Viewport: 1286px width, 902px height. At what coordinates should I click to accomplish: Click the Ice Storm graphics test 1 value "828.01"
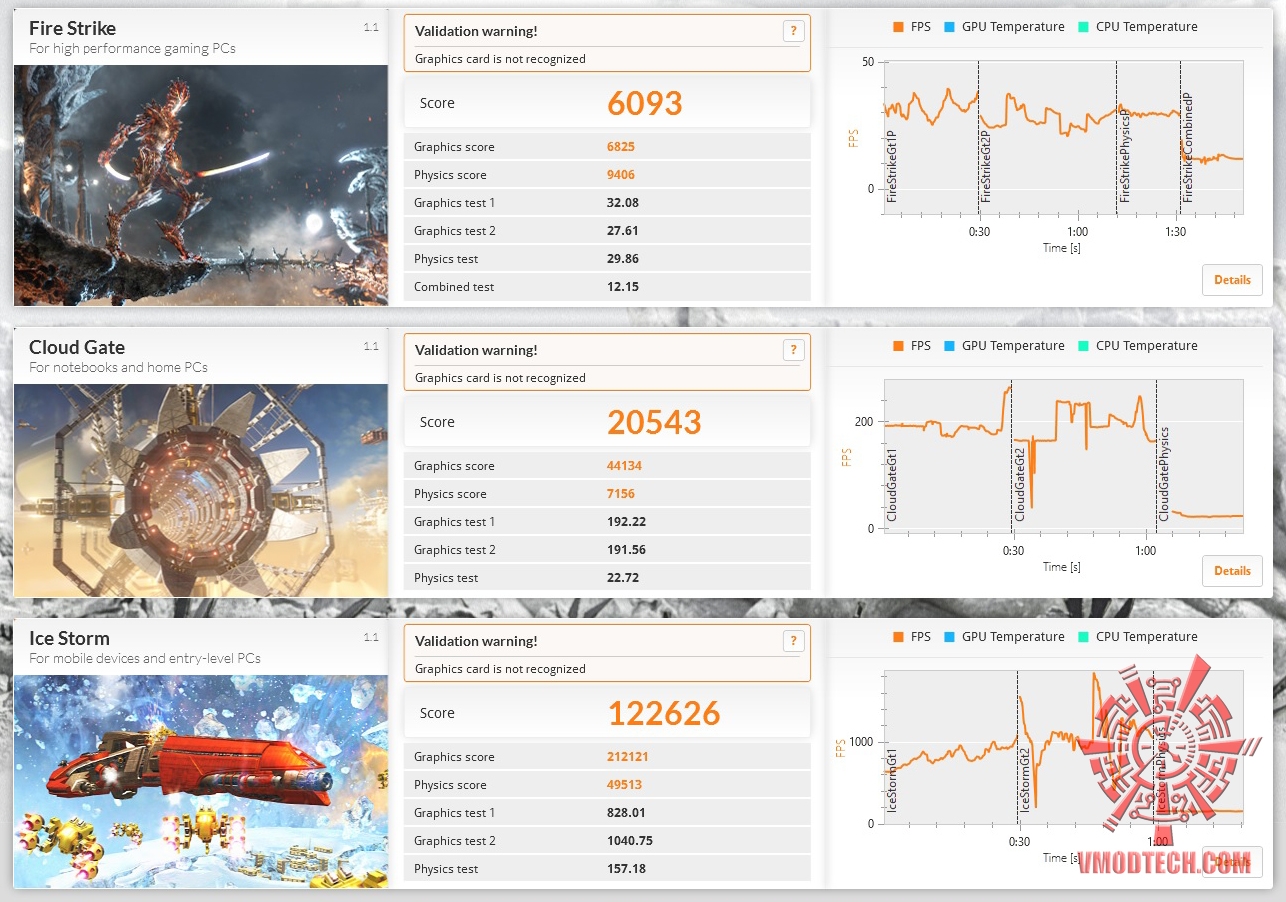pos(627,813)
